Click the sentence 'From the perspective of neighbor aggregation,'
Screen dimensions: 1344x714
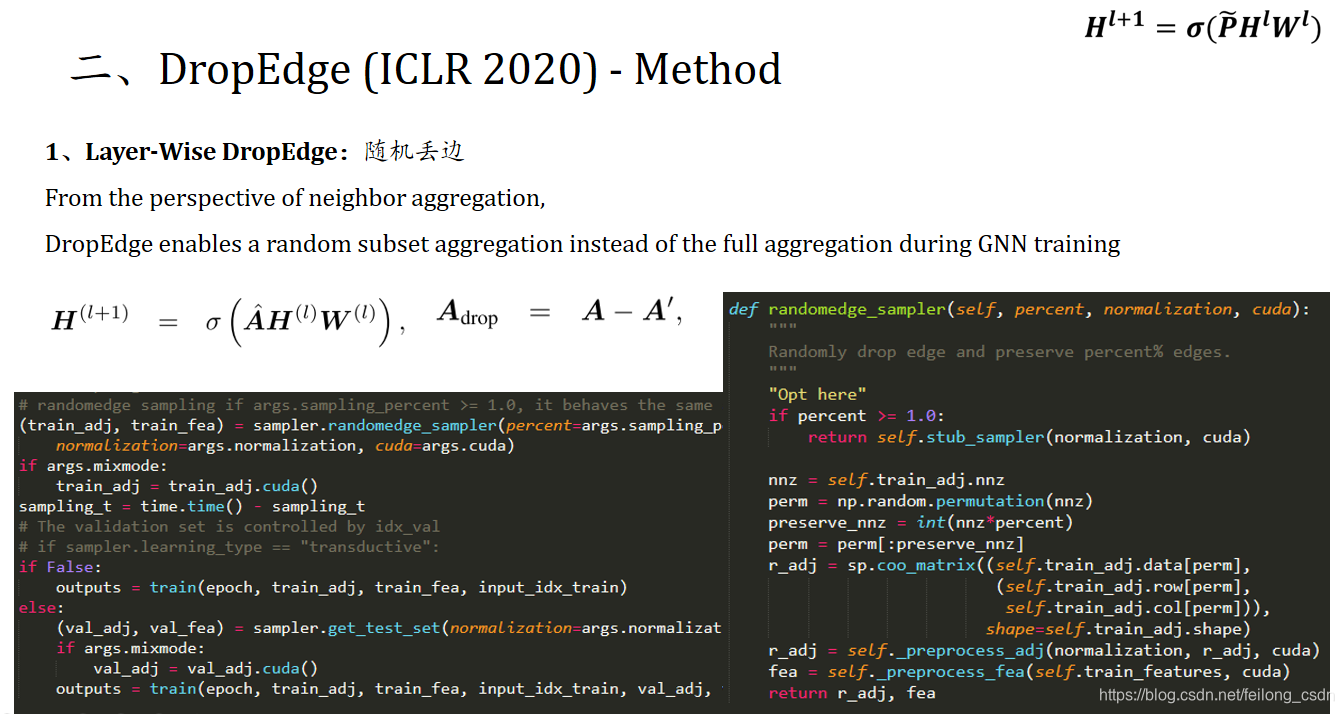click(295, 198)
